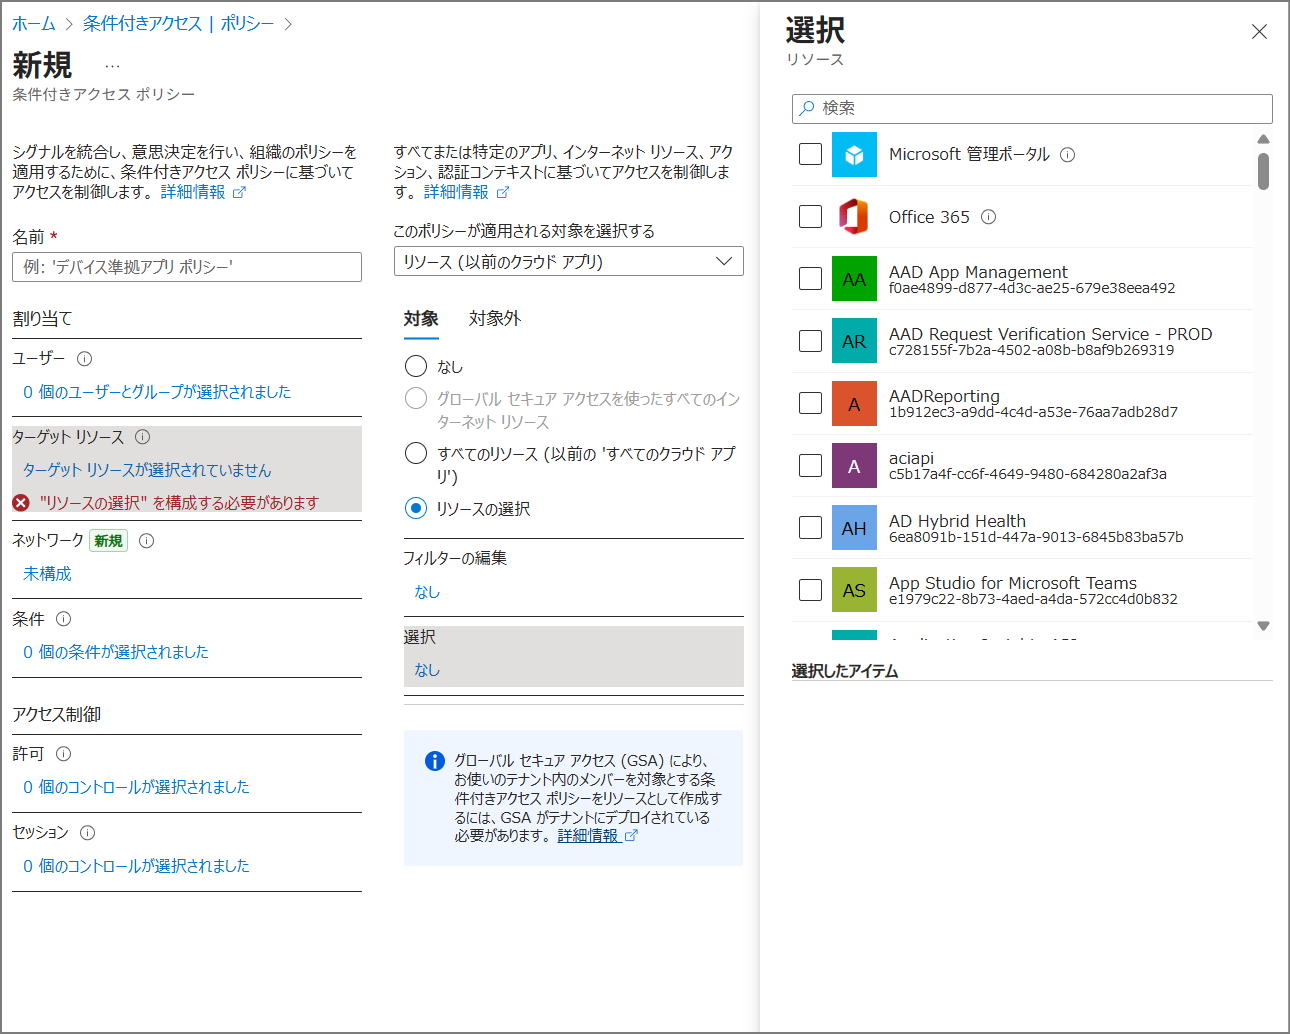This screenshot has height=1034, width=1290.
Task: Click the info icon beside ターゲット リソース
Action: [143, 437]
